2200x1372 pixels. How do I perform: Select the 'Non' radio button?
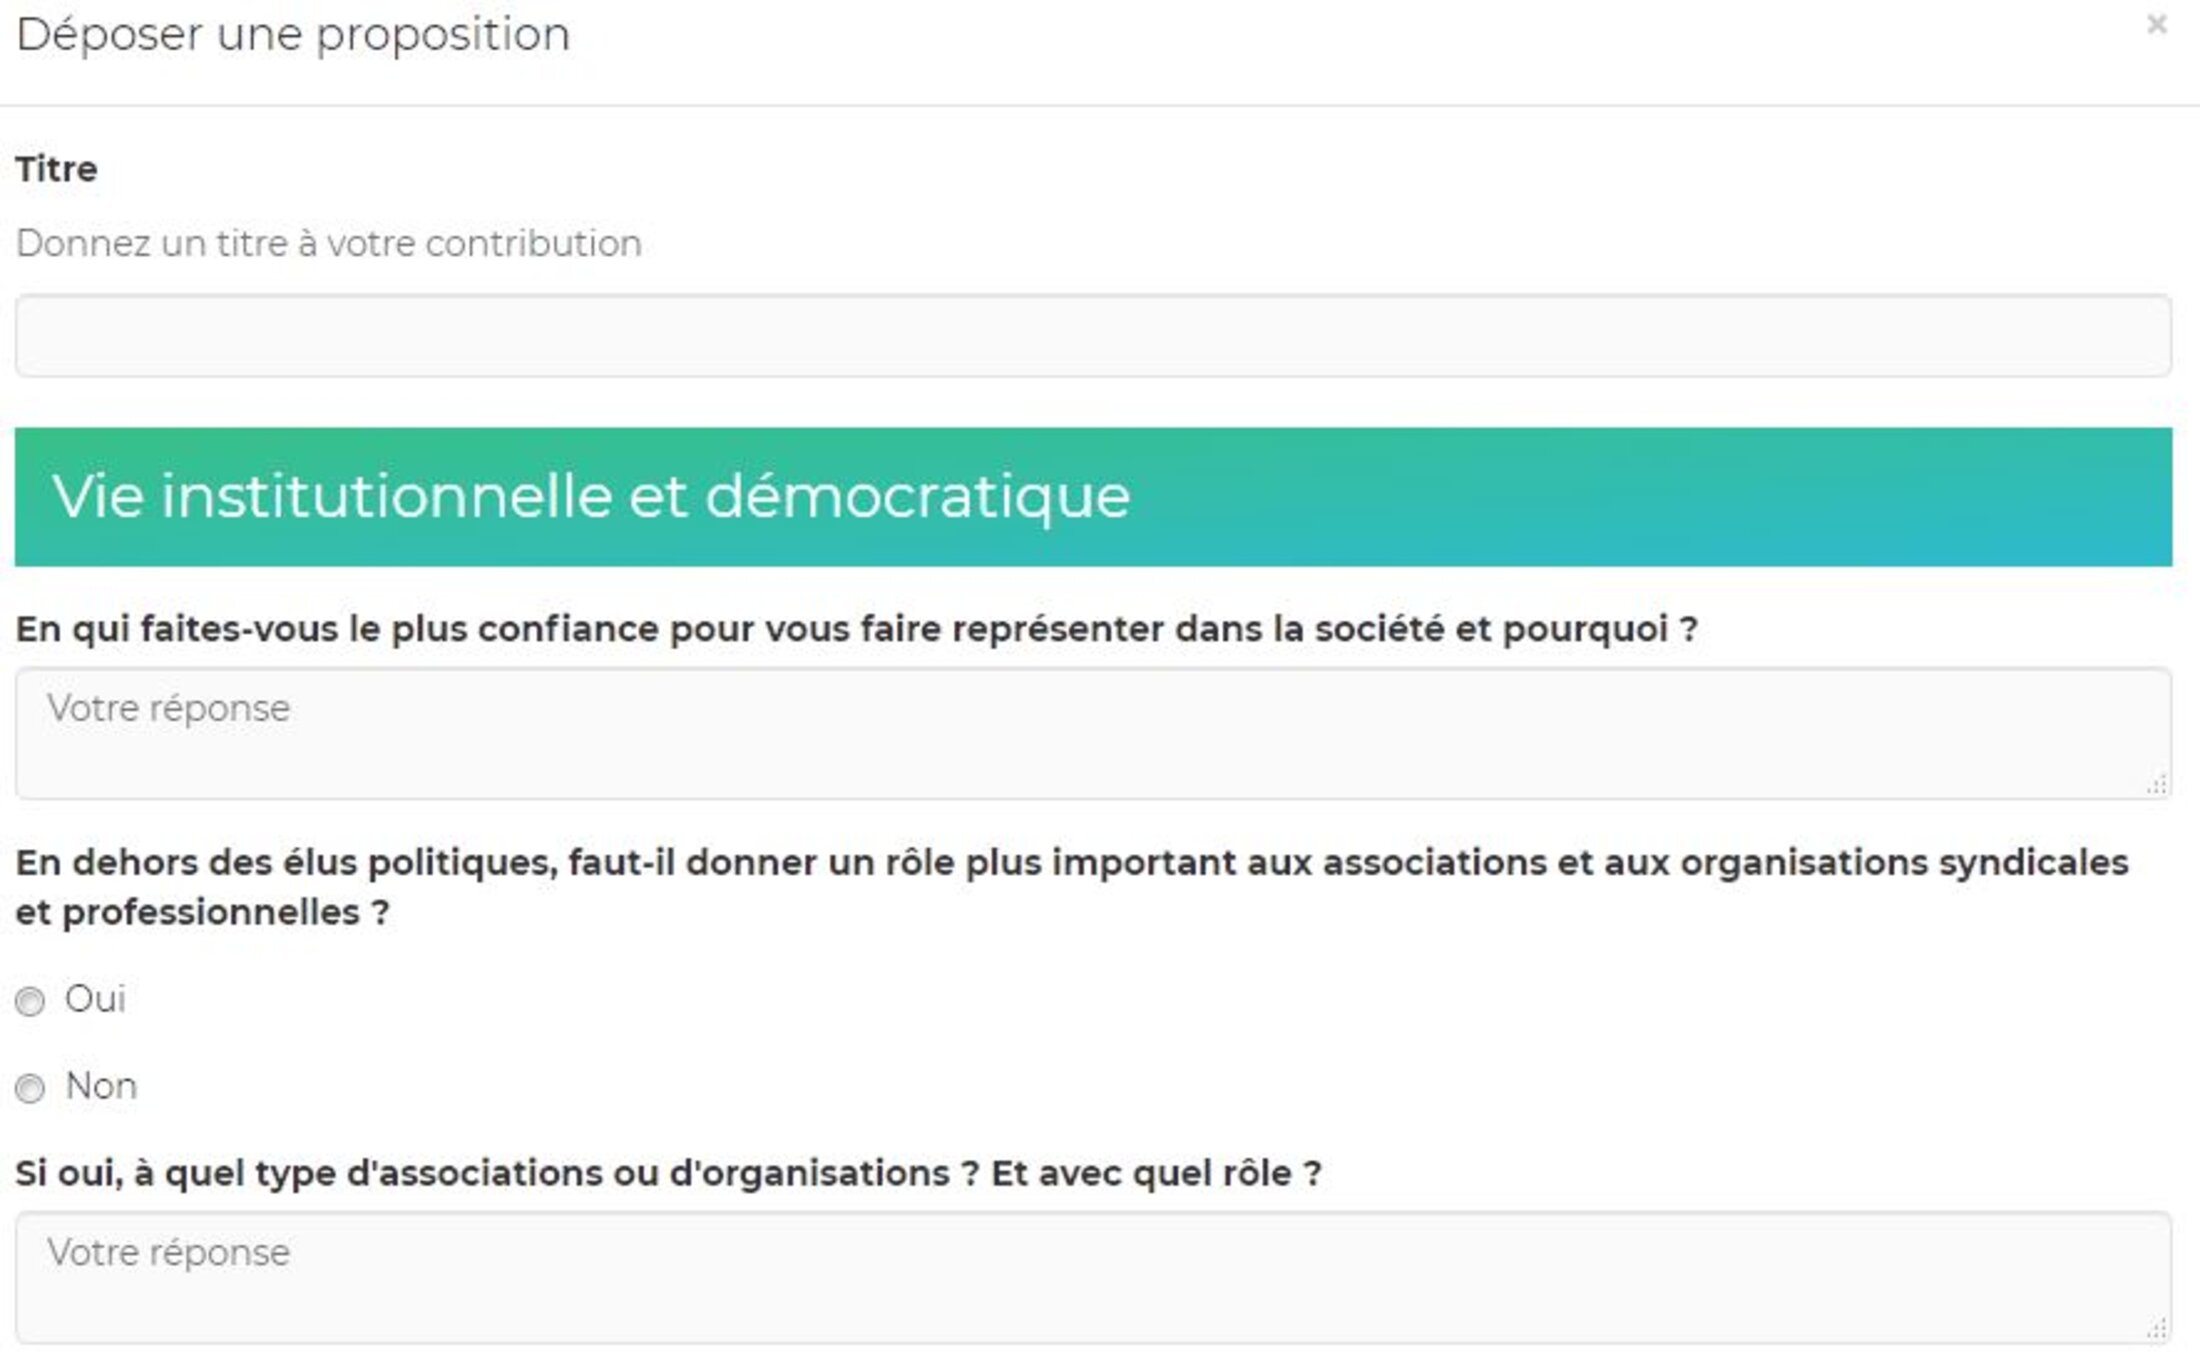point(31,1088)
